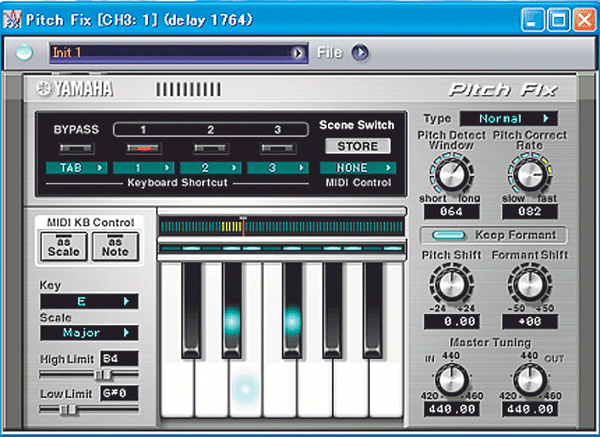Click the Low Limit slider handle
This screenshot has height=437, width=600.
pyautogui.click(x=68, y=409)
